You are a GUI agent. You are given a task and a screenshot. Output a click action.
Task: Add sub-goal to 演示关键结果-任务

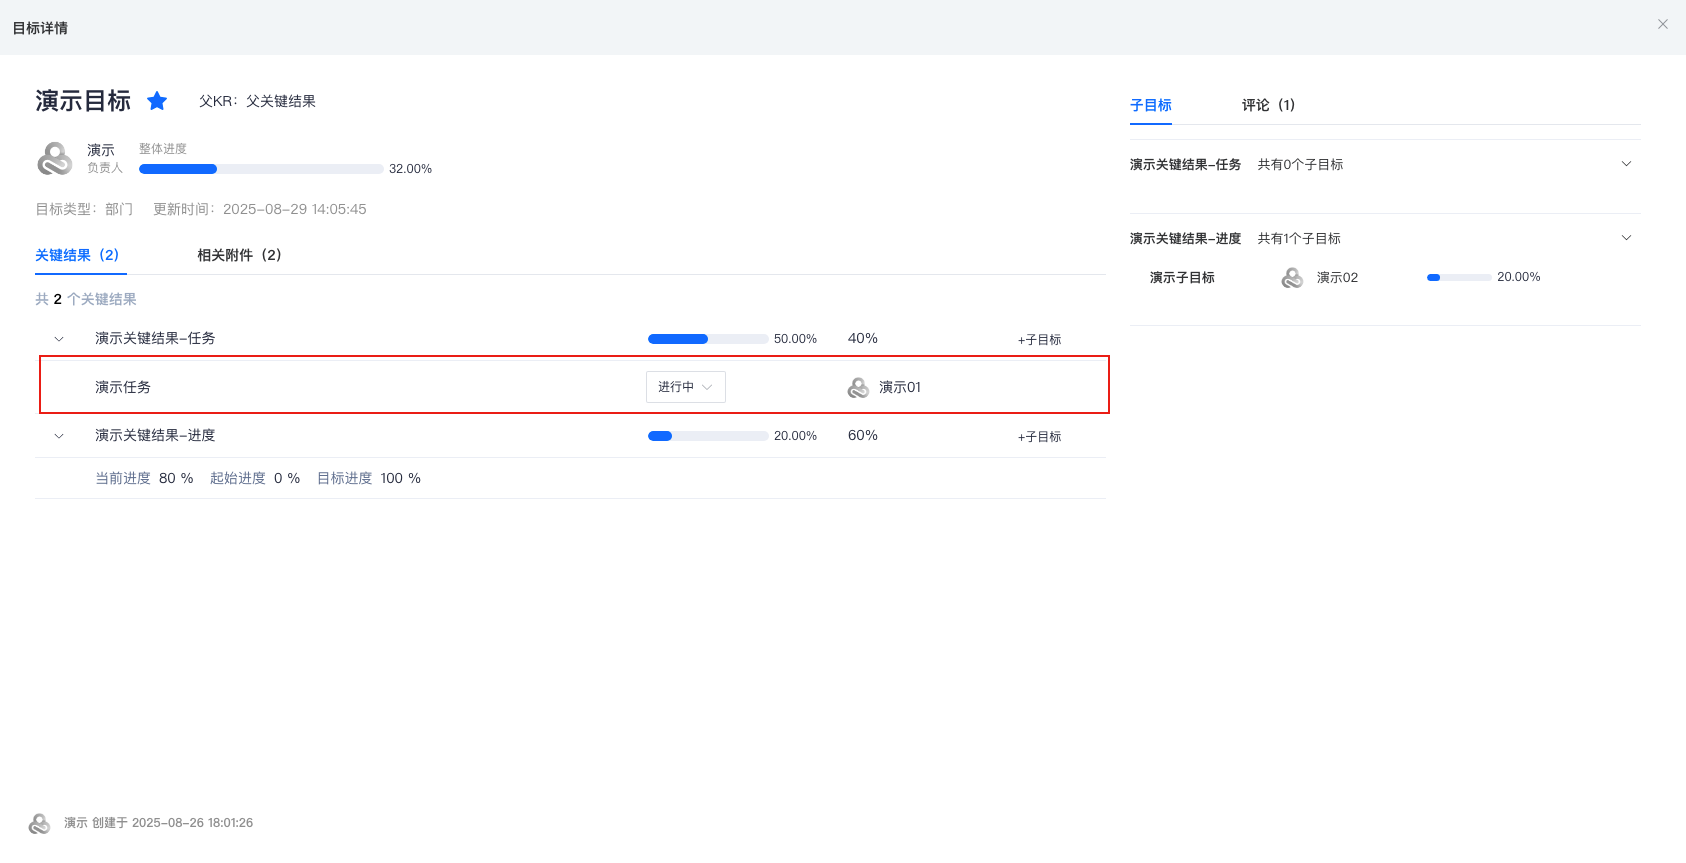tap(1039, 340)
